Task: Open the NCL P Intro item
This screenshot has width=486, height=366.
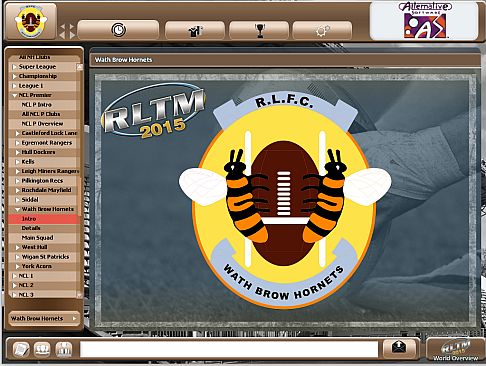Action: pos(37,105)
